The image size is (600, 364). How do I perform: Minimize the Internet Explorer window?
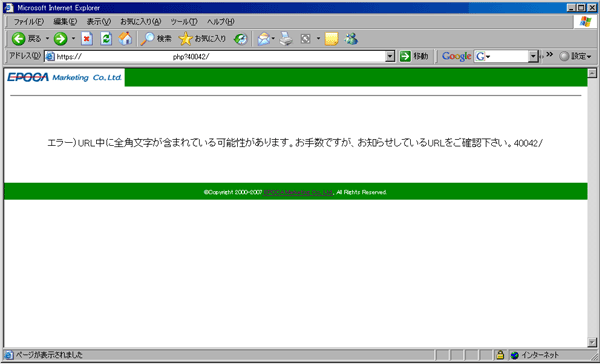(572, 8)
